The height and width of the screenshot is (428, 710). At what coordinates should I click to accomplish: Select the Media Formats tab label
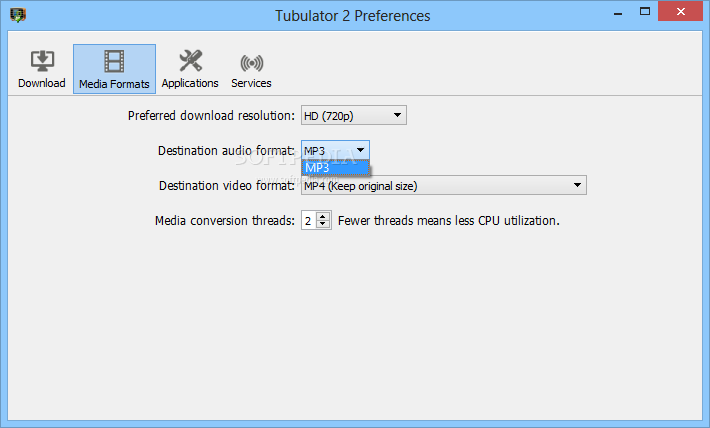click(x=114, y=84)
